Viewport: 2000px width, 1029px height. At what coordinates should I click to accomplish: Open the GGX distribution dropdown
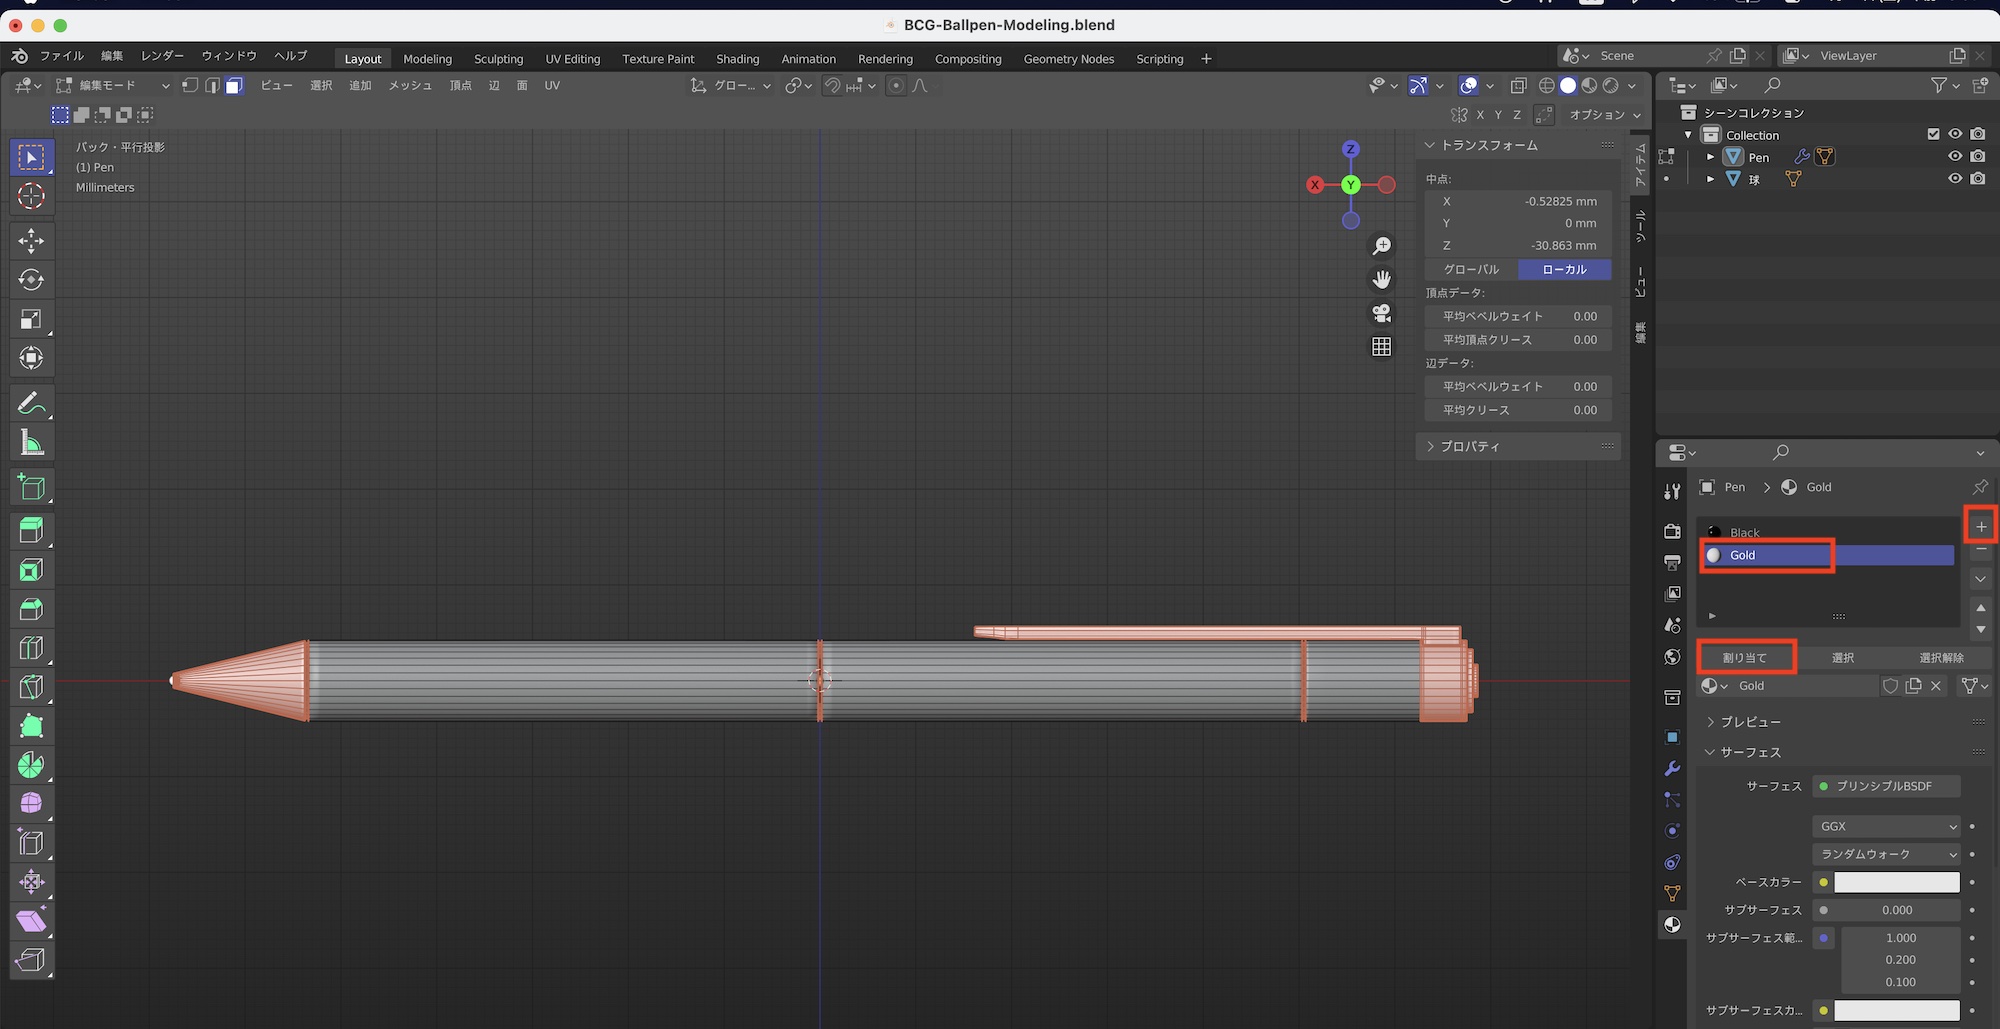(1886, 826)
